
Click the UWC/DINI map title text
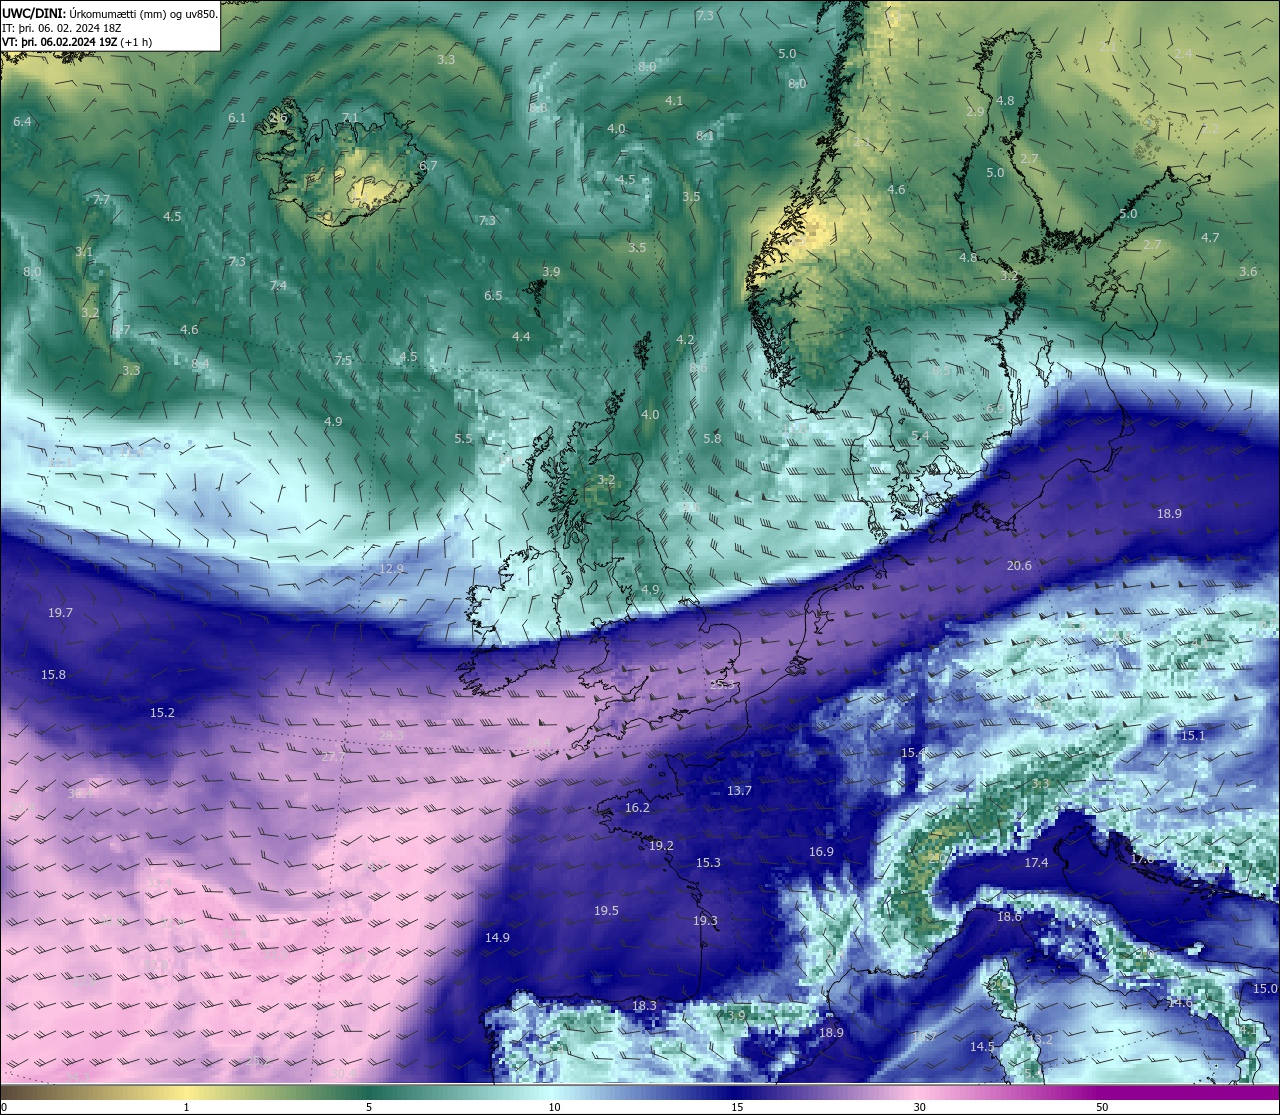[x=110, y=13]
